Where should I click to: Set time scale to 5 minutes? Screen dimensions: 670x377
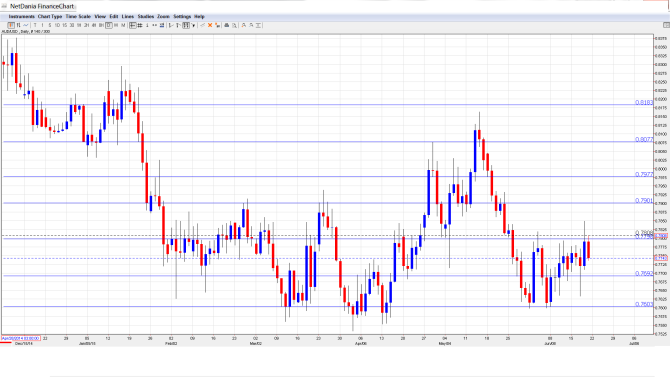click(50, 26)
